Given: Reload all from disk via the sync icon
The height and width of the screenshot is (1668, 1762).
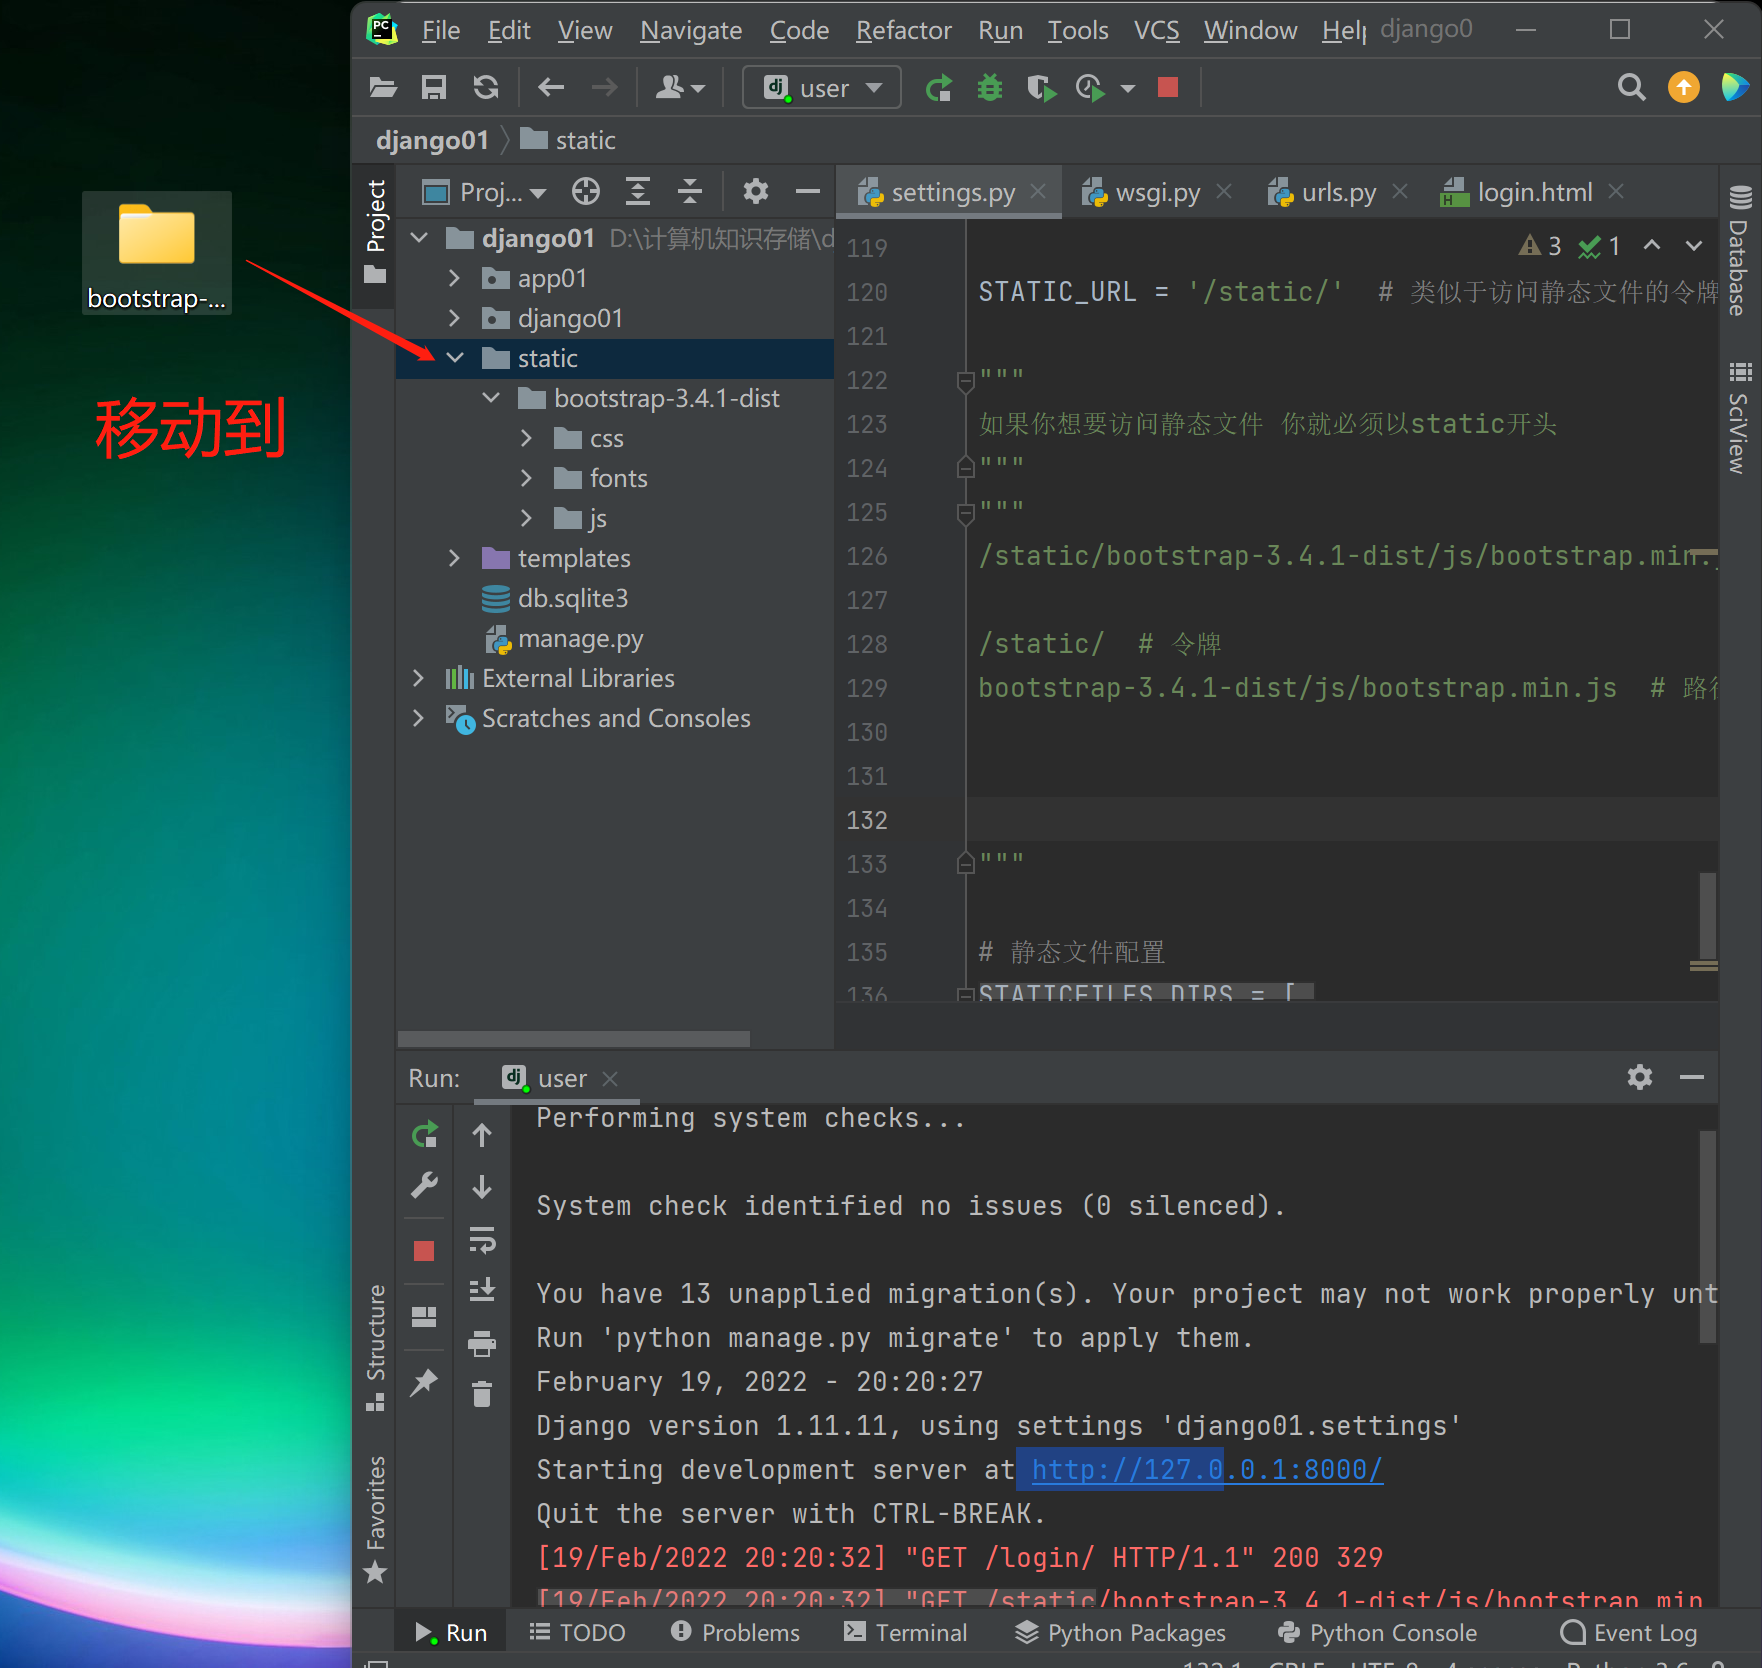Looking at the screenshot, I should [x=486, y=88].
